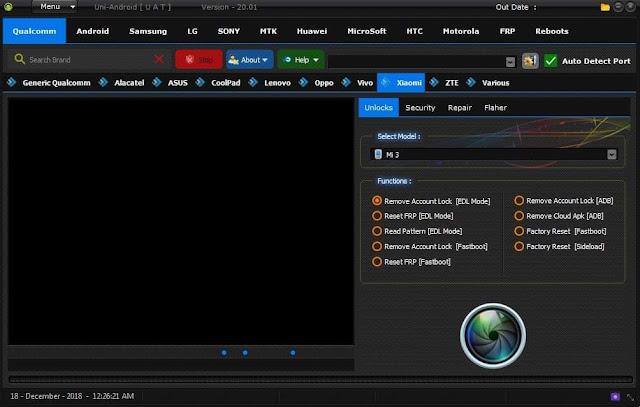Choose the Various brand
640x407 pixels.
click(x=496, y=83)
